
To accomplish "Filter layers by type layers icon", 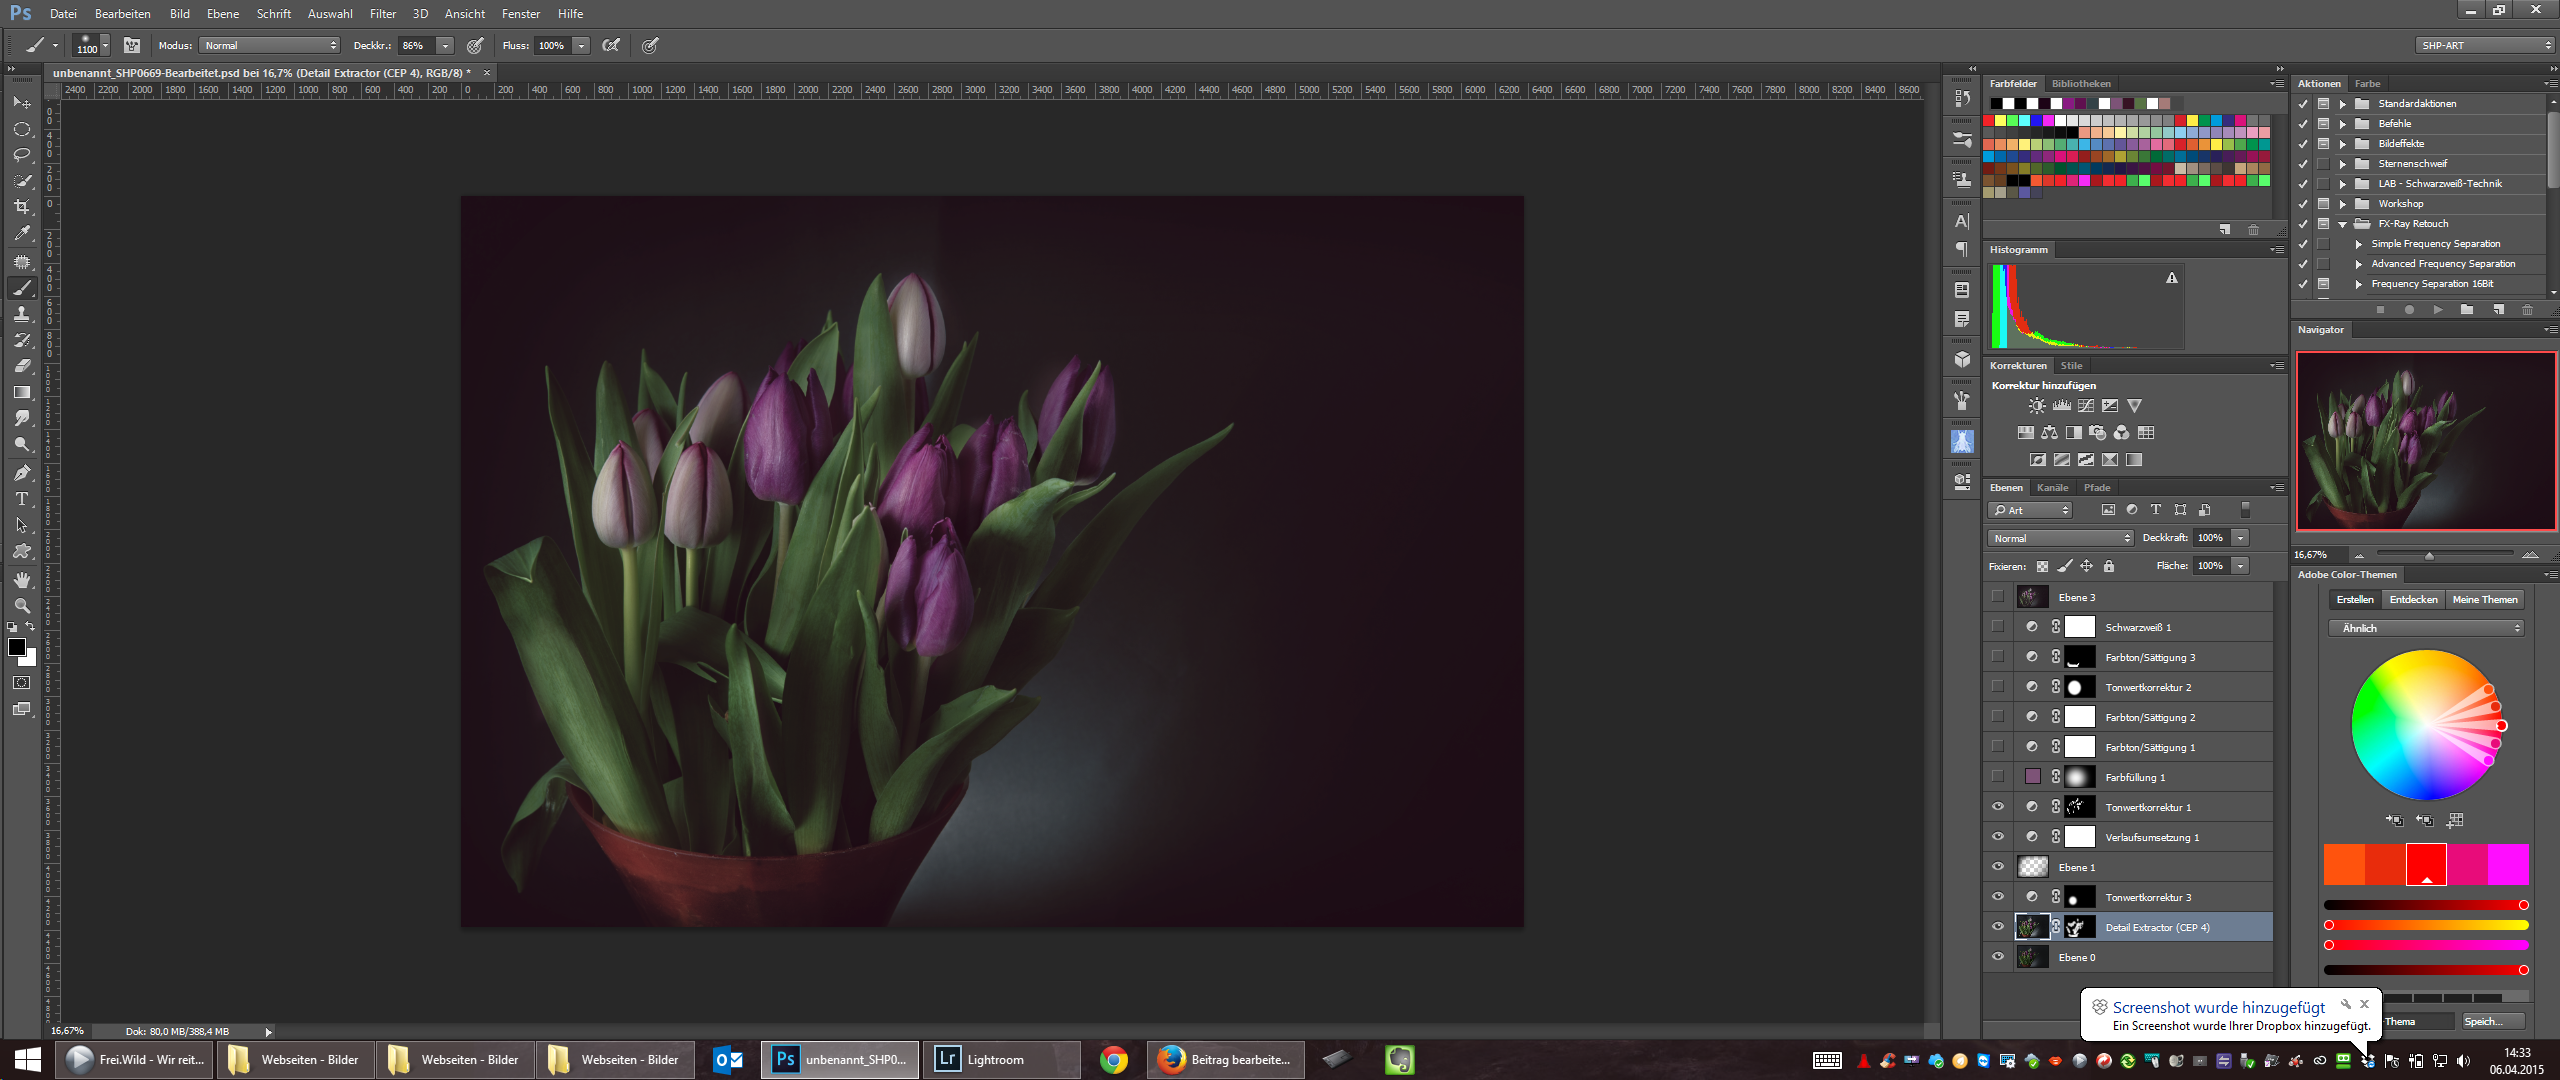I will click(x=2156, y=510).
